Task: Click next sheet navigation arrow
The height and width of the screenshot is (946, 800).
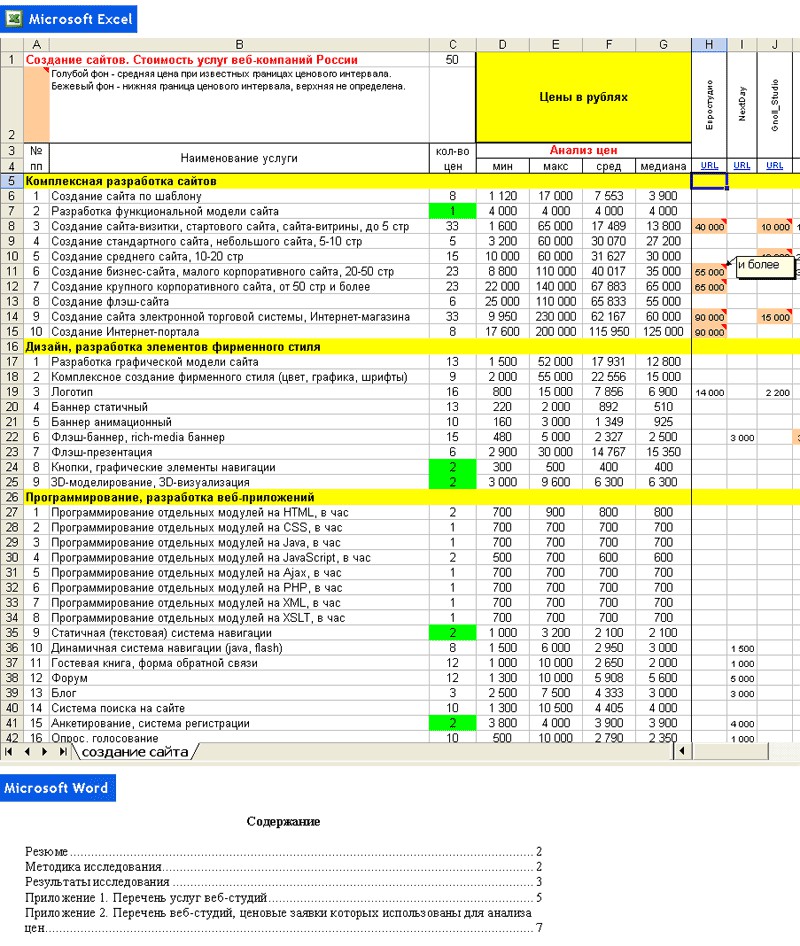Action: point(45,752)
